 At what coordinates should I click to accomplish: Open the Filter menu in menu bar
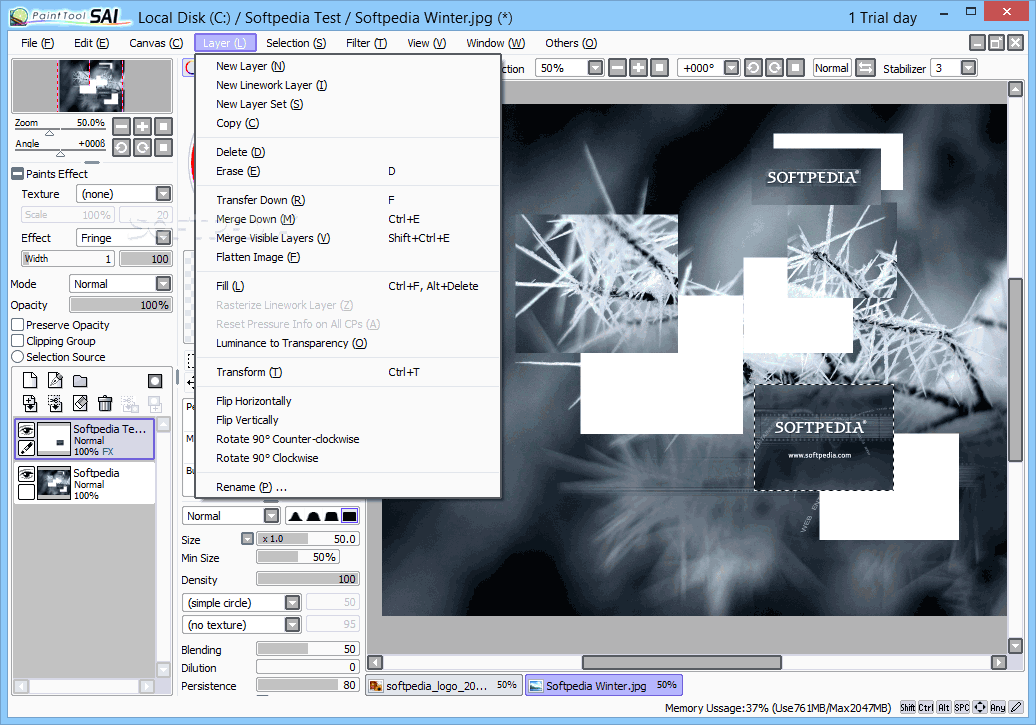(366, 43)
